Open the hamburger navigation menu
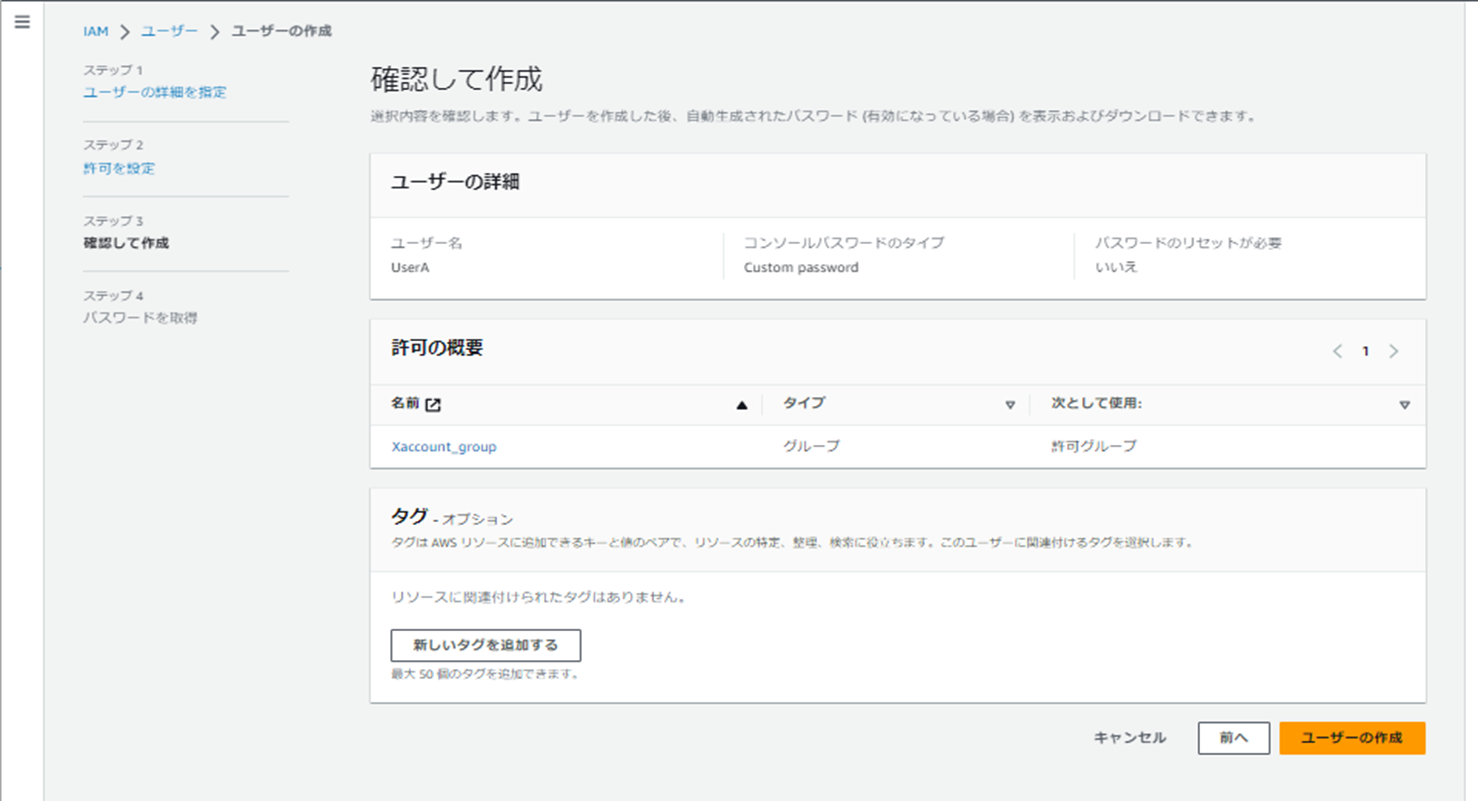1478x801 pixels. point(22,21)
